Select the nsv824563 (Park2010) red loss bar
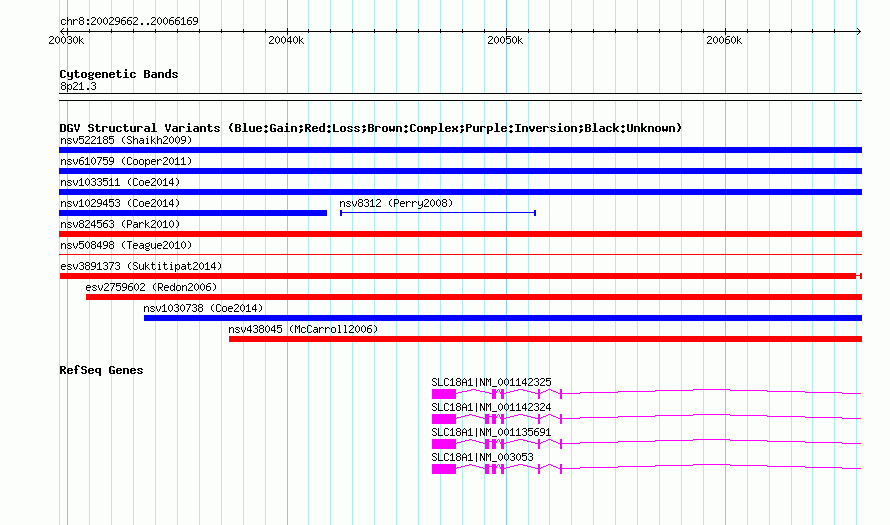890x525 pixels. pyautogui.click(x=460, y=234)
